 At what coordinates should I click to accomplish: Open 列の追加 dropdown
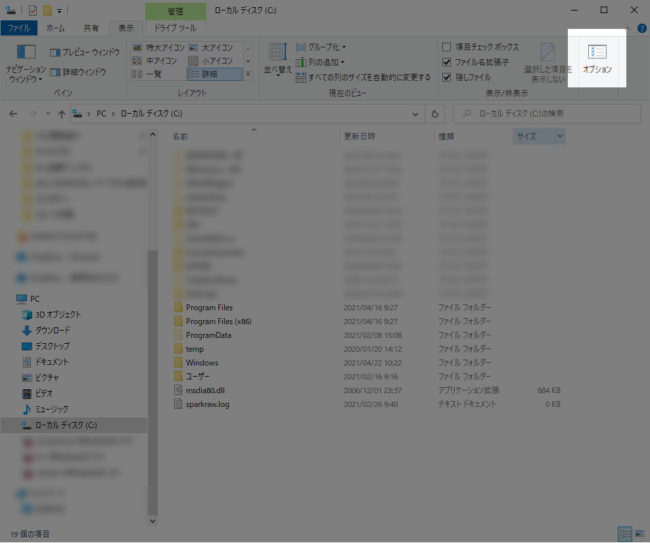(320, 62)
